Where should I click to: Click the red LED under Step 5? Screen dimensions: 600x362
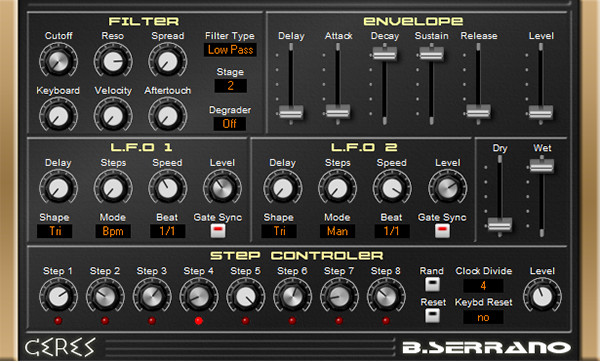coord(245,321)
